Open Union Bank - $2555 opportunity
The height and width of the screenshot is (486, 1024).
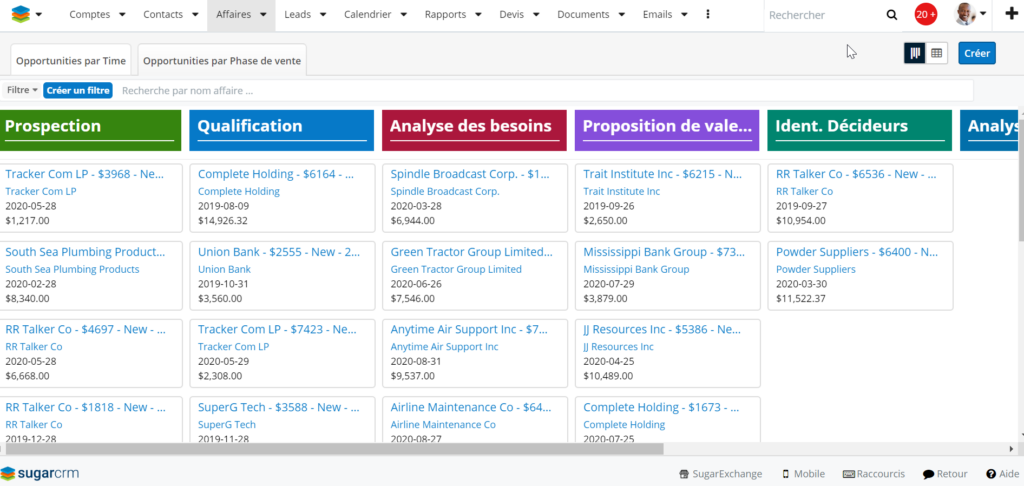point(278,251)
